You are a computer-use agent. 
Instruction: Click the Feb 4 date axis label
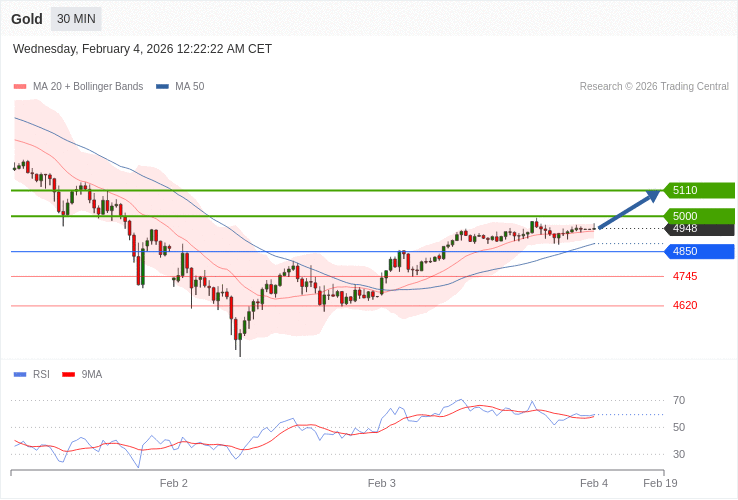point(593,483)
